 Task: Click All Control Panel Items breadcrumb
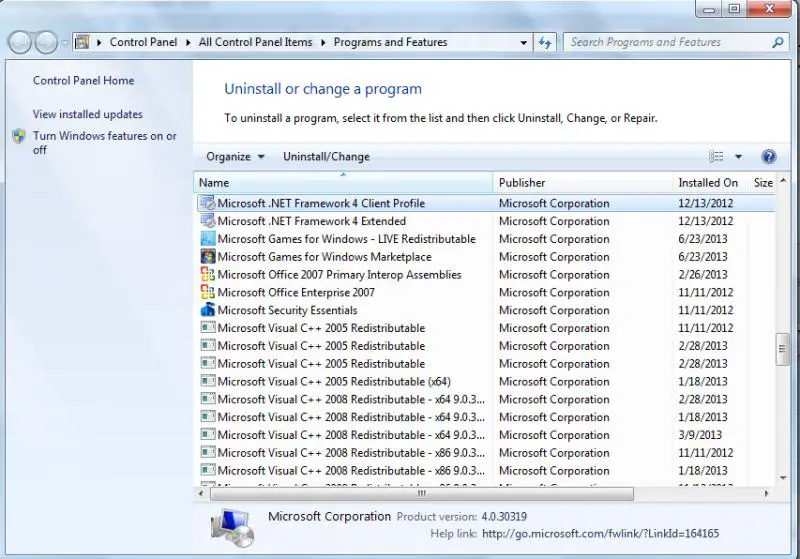[x=256, y=42]
